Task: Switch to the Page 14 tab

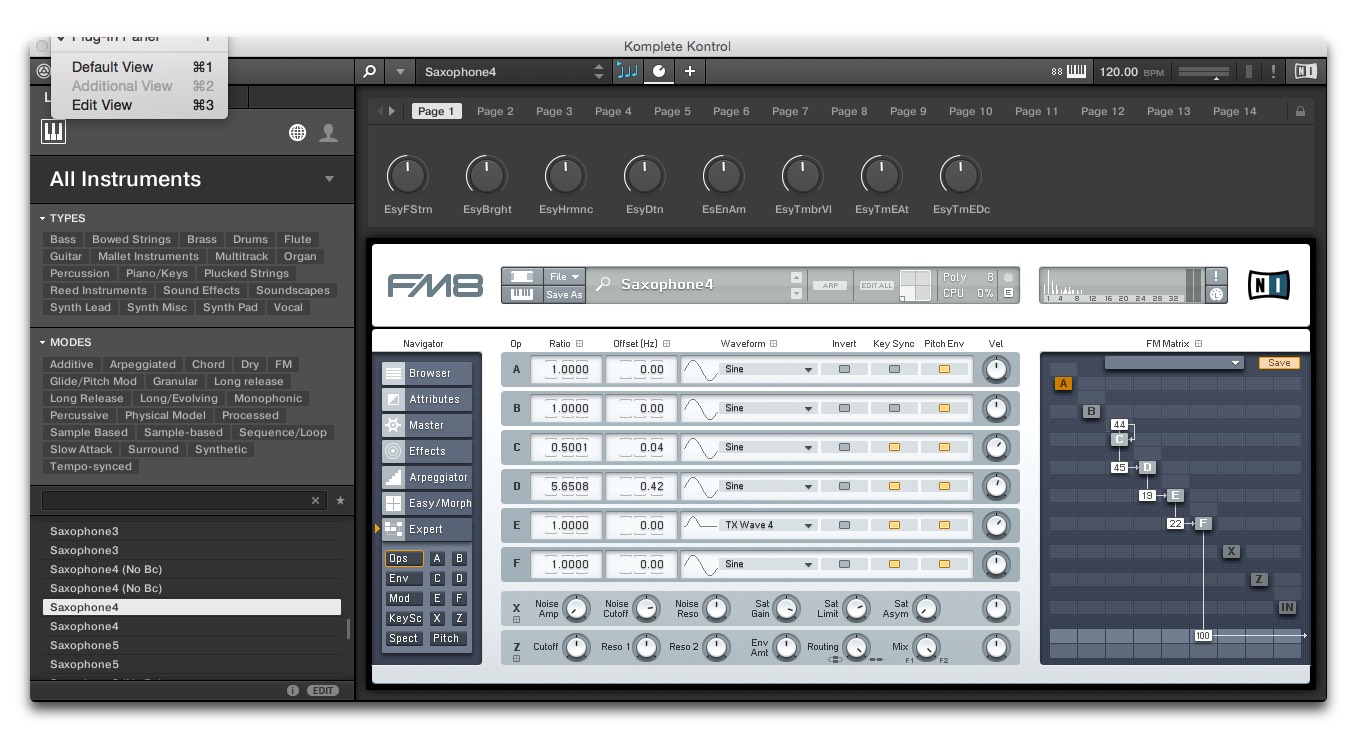Action: point(1234,112)
